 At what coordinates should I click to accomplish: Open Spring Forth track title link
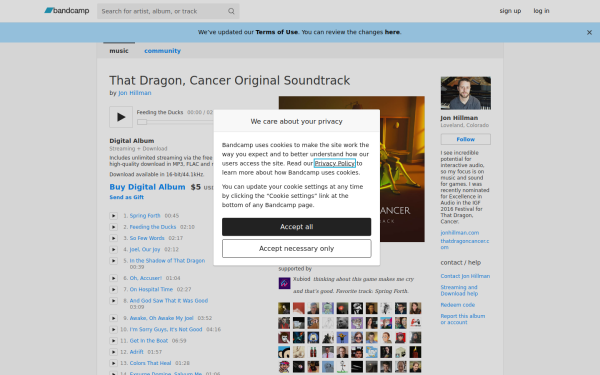[145, 216]
